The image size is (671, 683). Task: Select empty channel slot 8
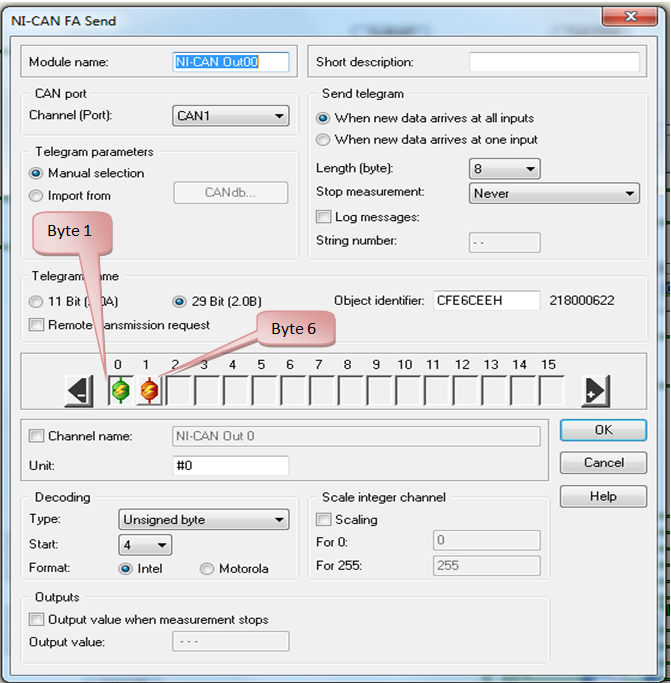coord(350,390)
